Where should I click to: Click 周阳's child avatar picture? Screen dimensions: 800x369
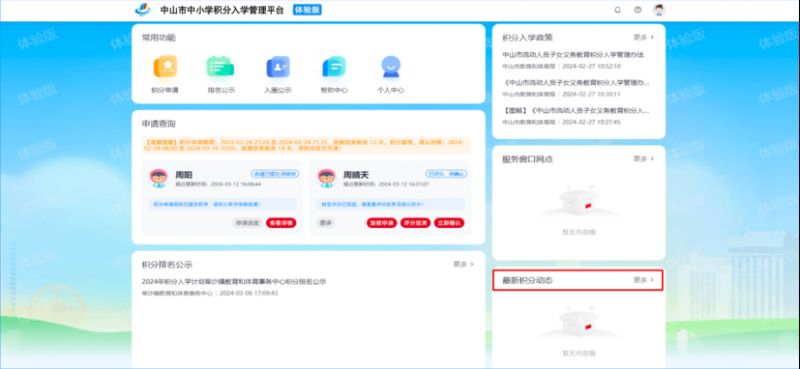pos(159,178)
